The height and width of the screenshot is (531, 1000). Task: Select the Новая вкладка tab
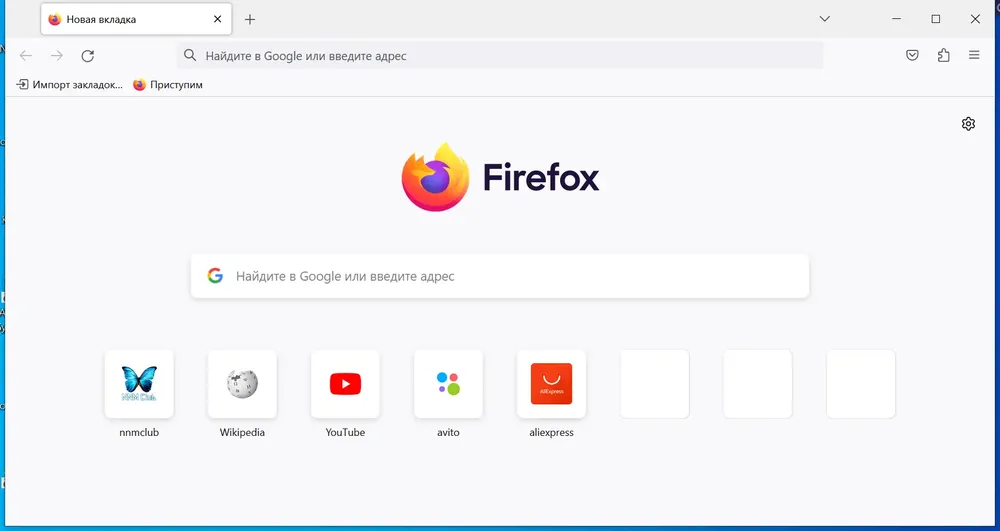[x=136, y=19]
